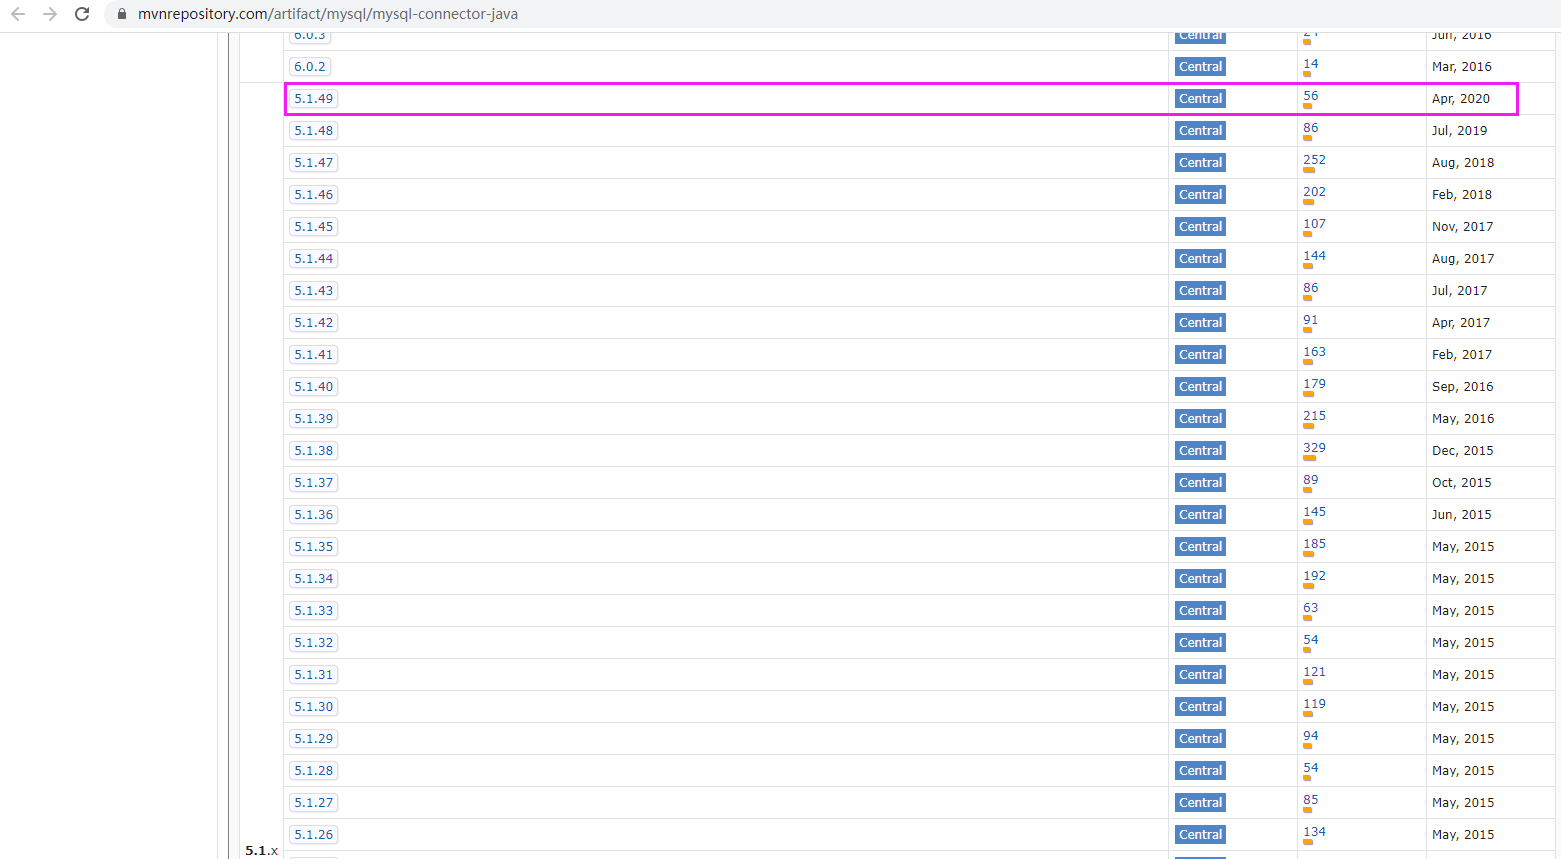Open usages count 145 for 5.1.36
This screenshot has height=859, width=1561.
tap(1314, 512)
